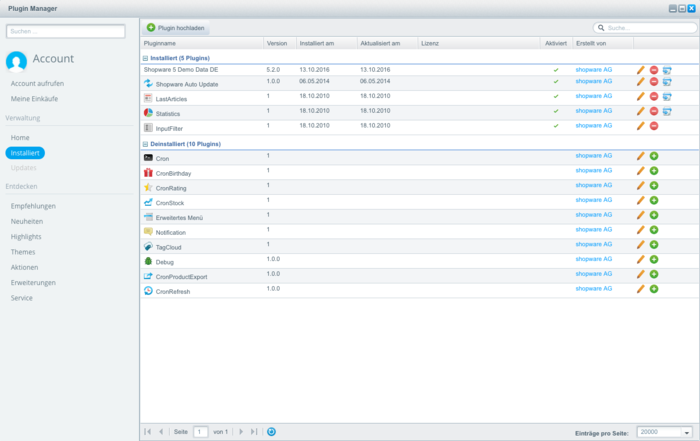Image resolution: width=700 pixels, height=441 pixels.
Task: Open Erweiterungen in the sidebar
Action: coord(33,283)
